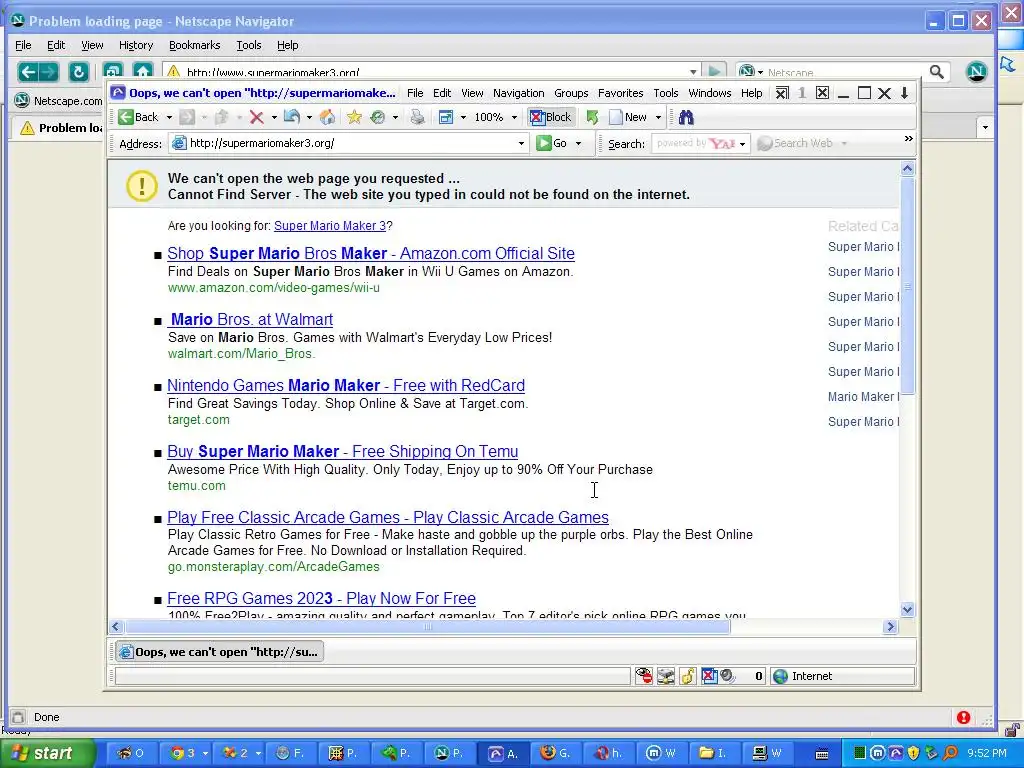Toggle full screen window icon in toolbar

446,117
